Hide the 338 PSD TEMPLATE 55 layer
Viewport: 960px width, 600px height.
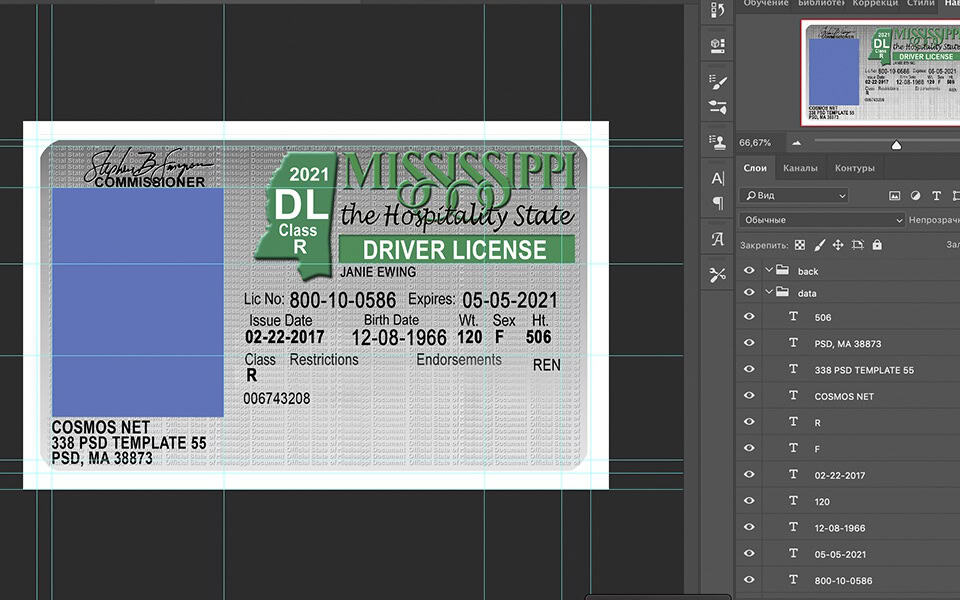coord(749,369)
